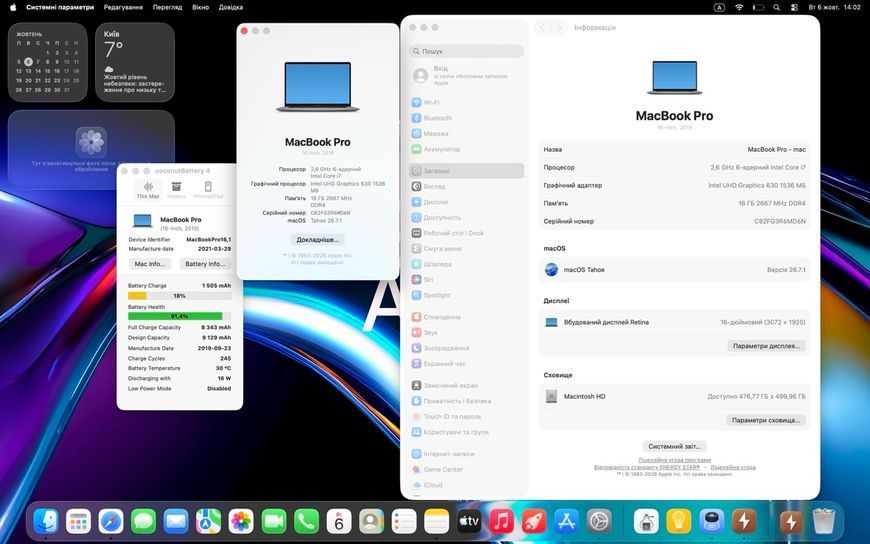The width and height of the screenshot is (870, 544).
Task: Click Вхід Apple account sign-in row
Action: [466, 75]
